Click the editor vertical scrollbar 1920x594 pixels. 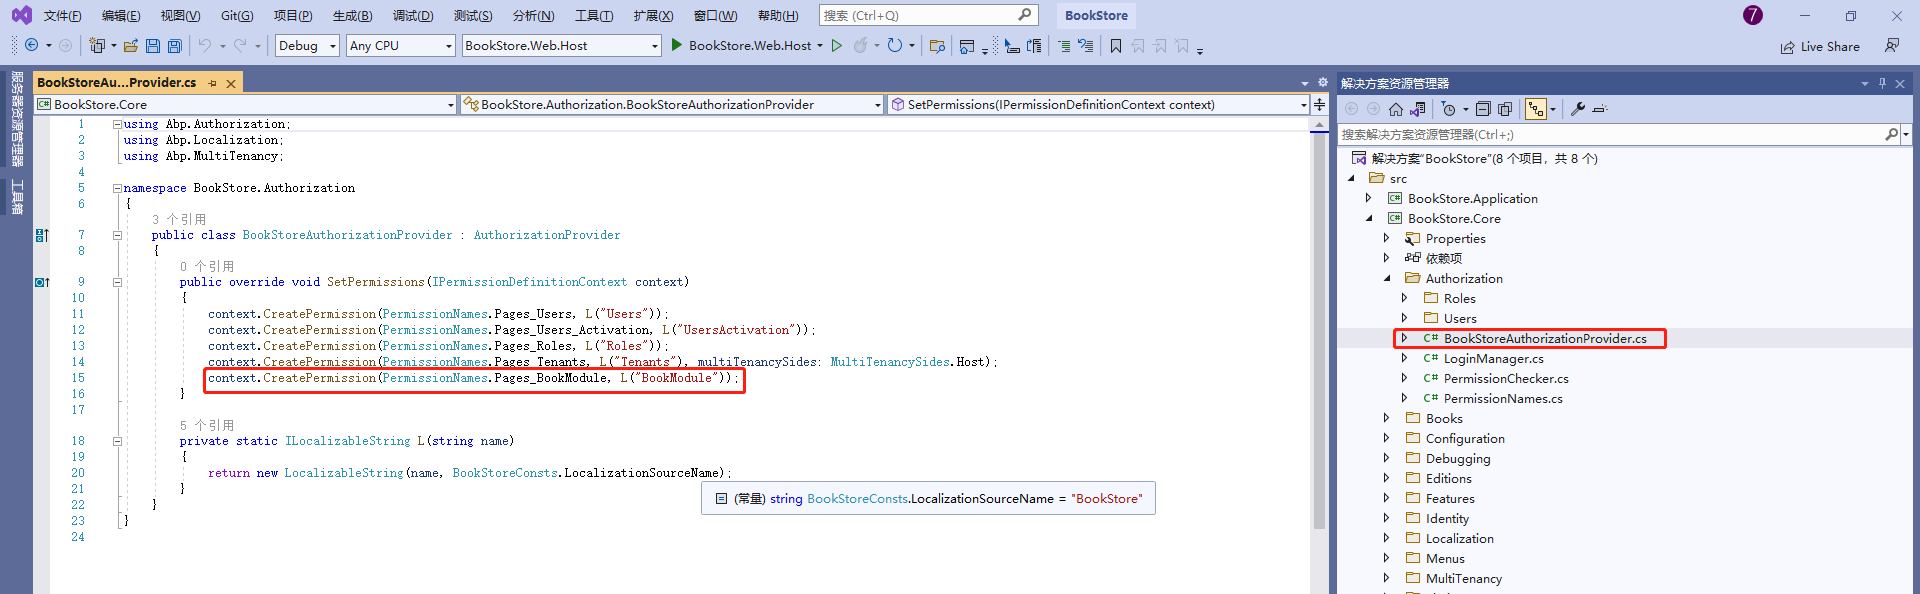(1320, 330)
